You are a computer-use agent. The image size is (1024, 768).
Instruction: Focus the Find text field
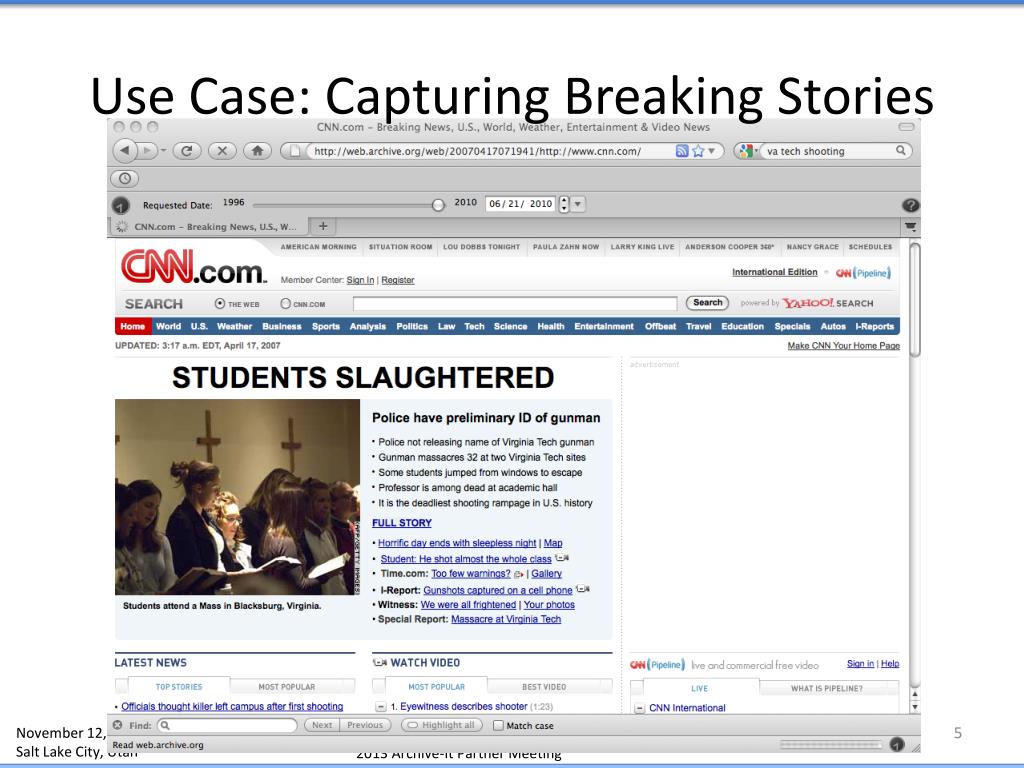tap(227, 725)
